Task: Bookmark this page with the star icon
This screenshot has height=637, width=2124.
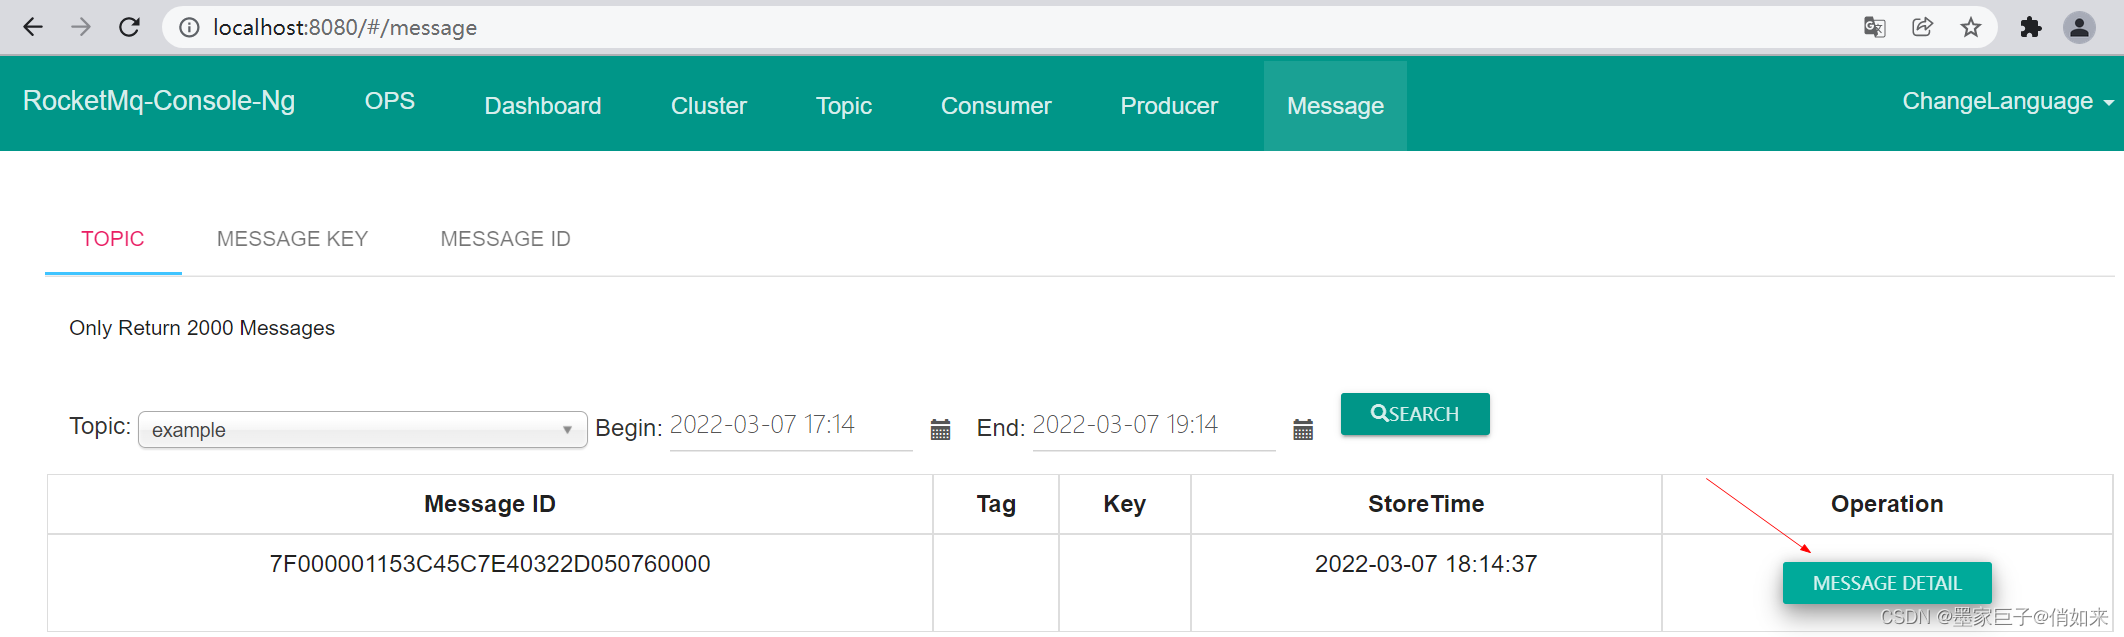Action: [1971, 27]
